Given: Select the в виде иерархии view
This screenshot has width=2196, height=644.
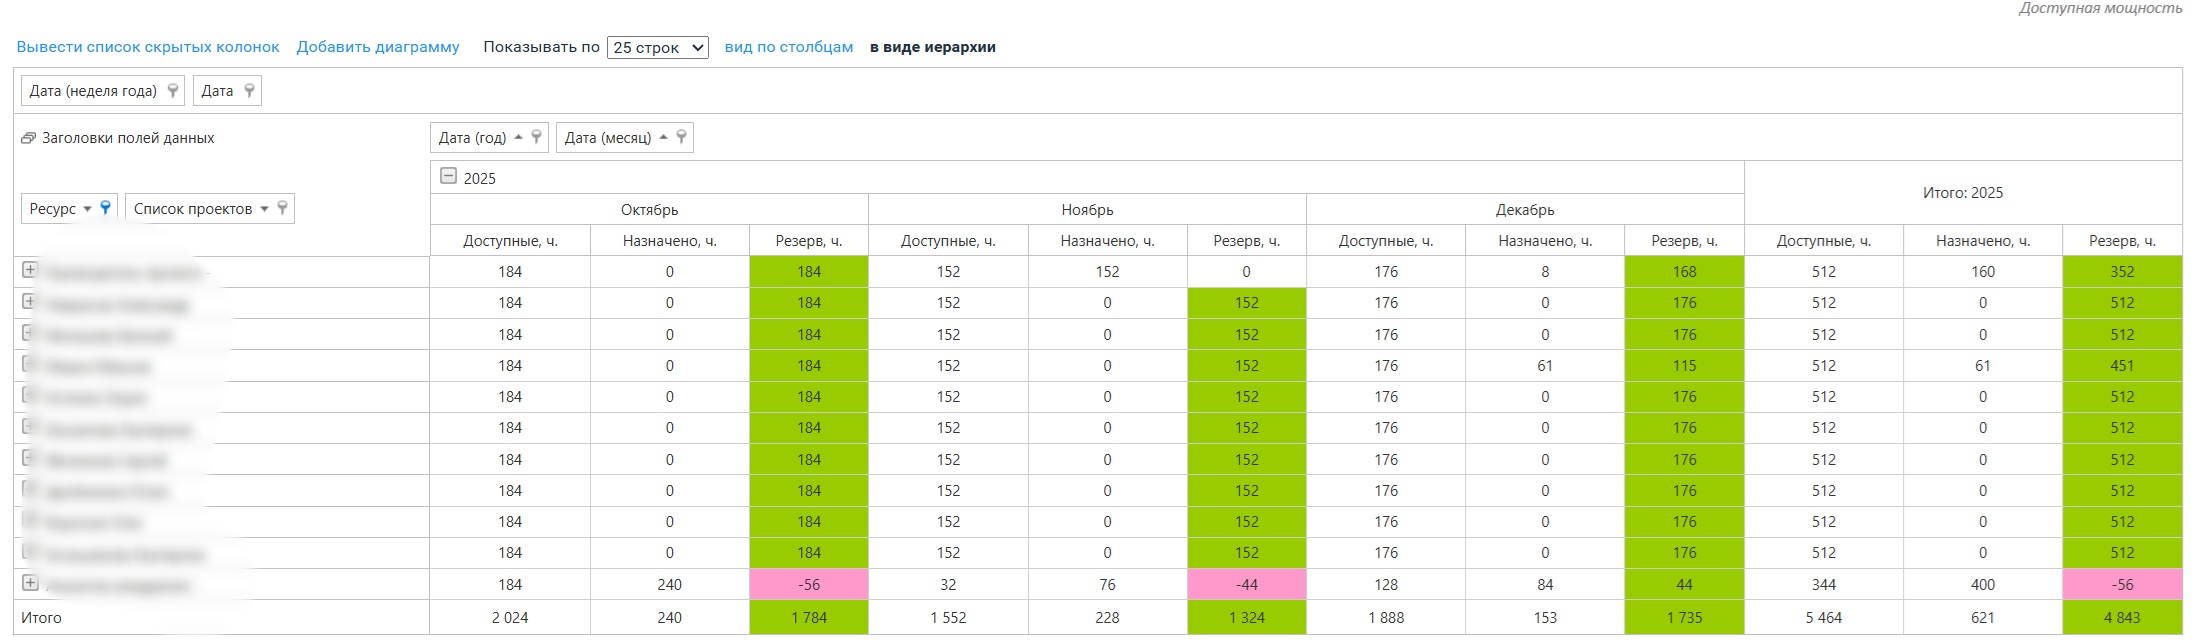Looking at the screenshot, I should (932, 47).
